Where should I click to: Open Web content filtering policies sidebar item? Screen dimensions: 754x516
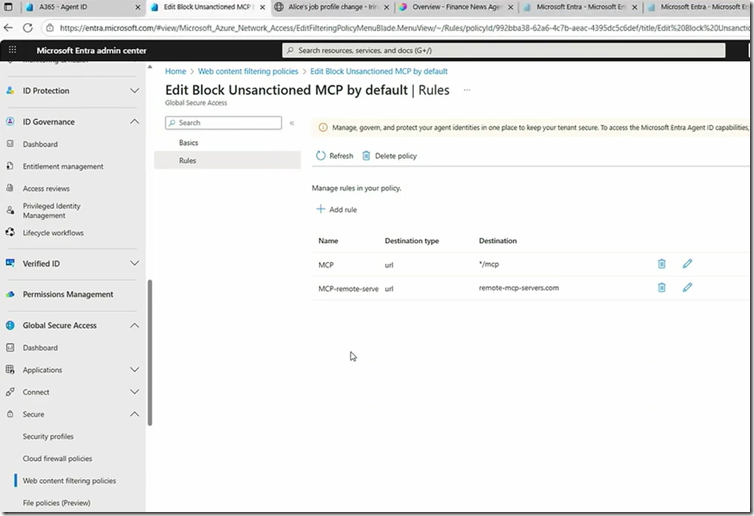click(x=69, y=480)
